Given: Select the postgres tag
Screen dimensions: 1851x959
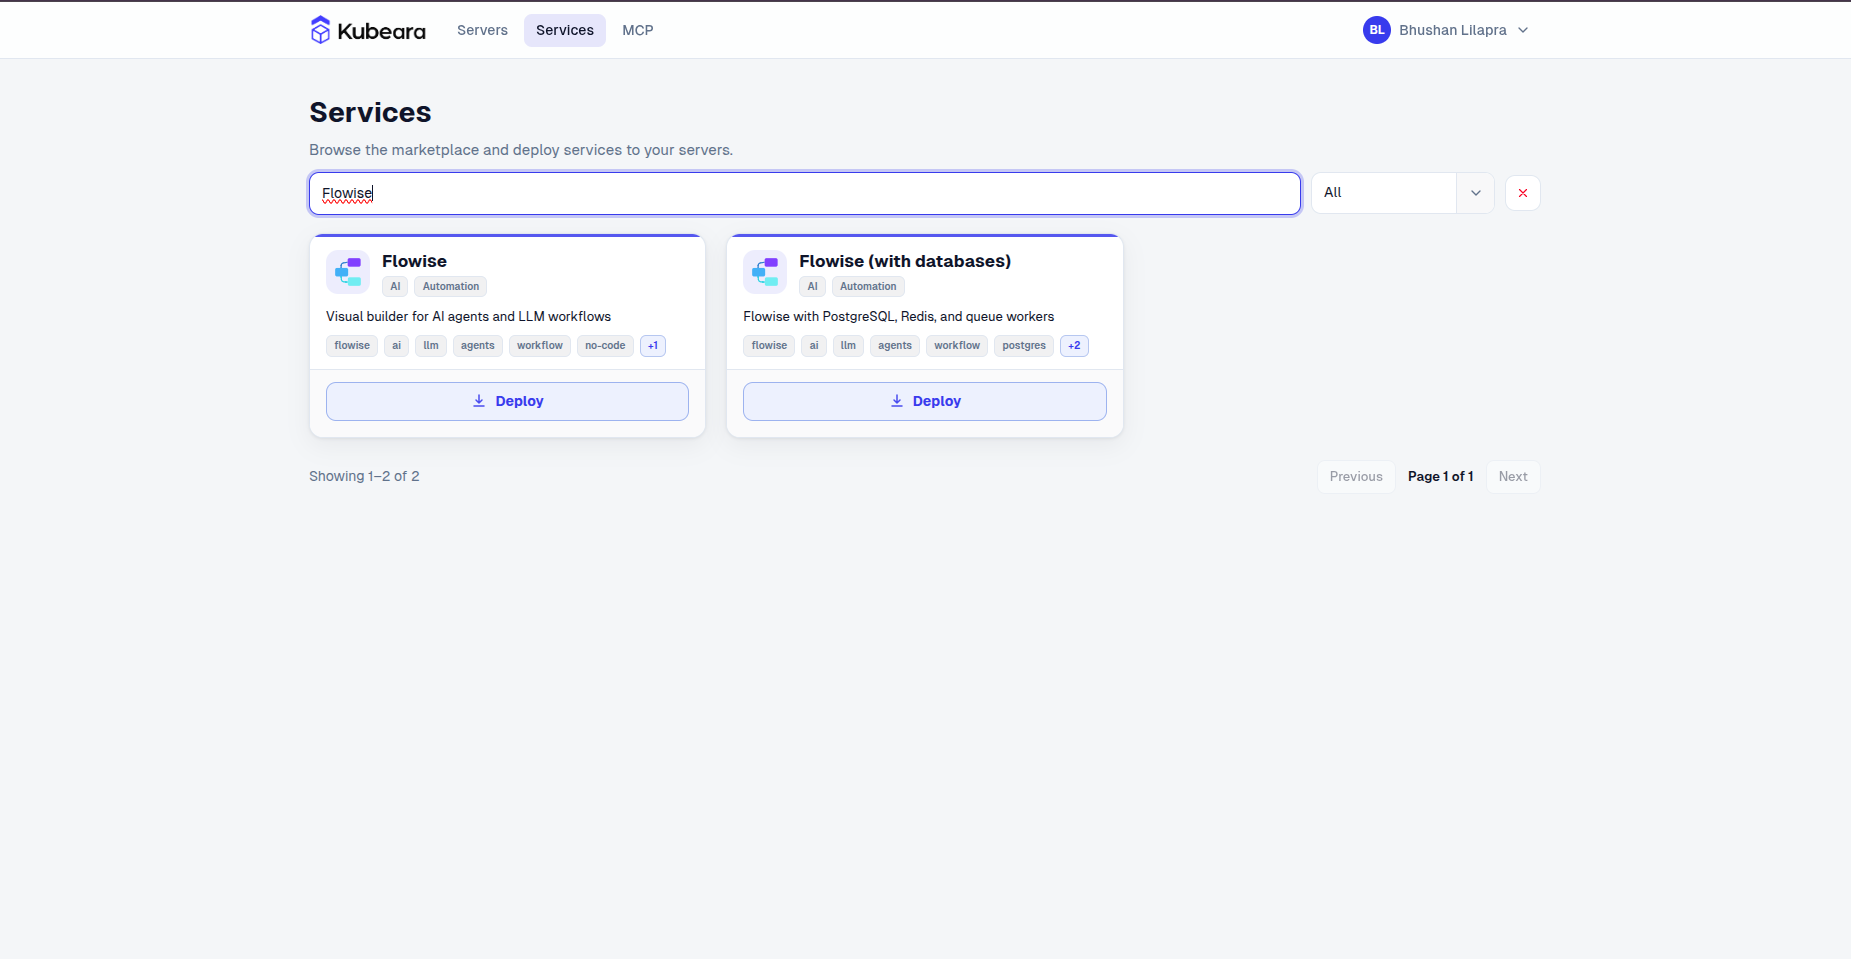Looking at the screenshot, I should tap(1024, 346).
